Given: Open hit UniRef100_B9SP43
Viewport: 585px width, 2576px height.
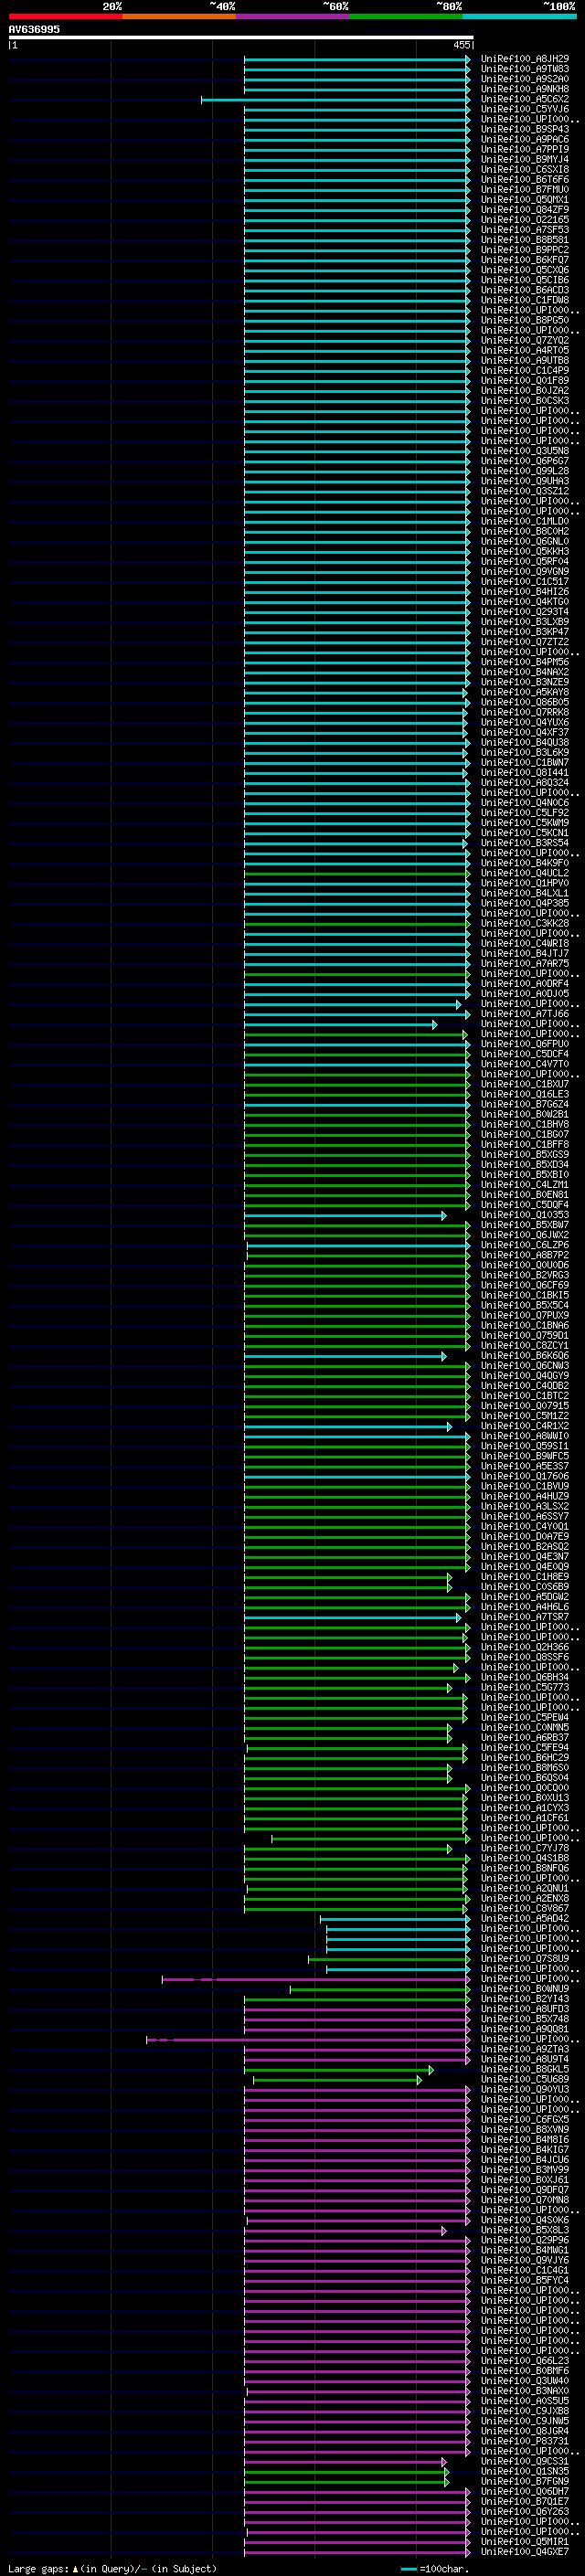Looking at the screenshot, I should pos(524,129).
